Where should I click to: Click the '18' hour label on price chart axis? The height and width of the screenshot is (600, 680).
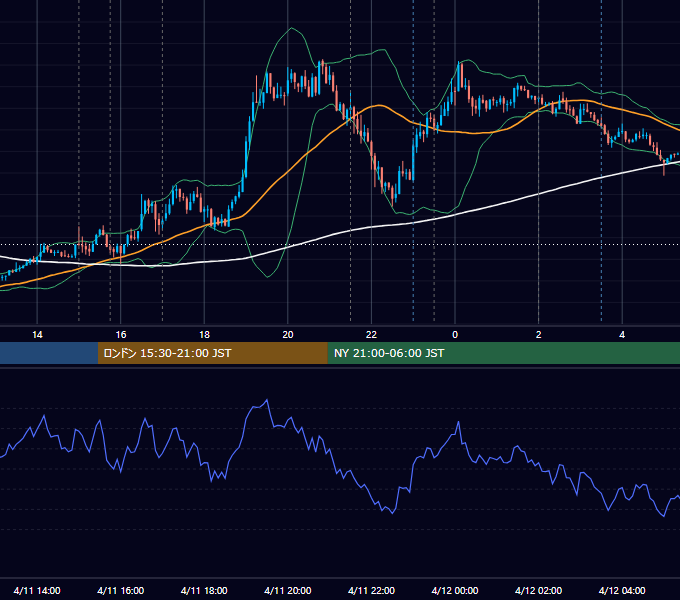coord(204,335)
